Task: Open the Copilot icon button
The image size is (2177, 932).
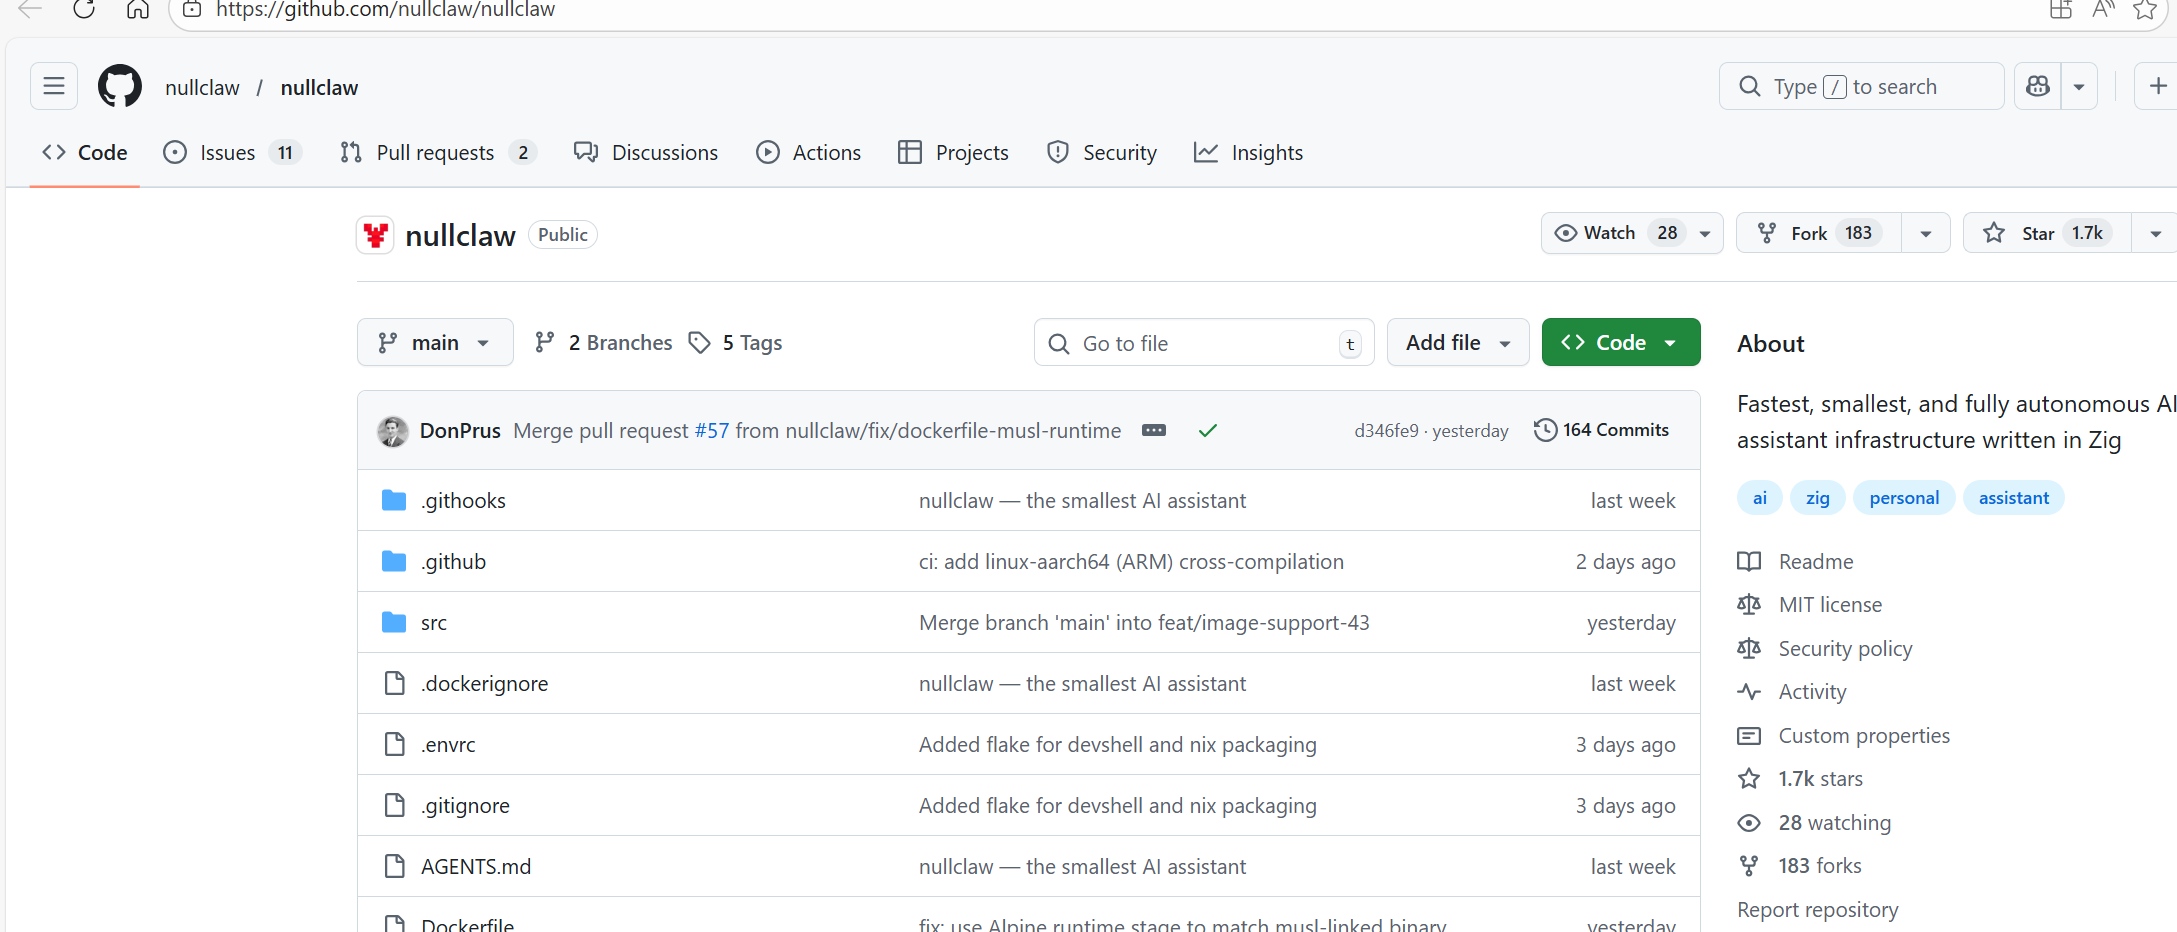Action: [x=2038, y=87]
